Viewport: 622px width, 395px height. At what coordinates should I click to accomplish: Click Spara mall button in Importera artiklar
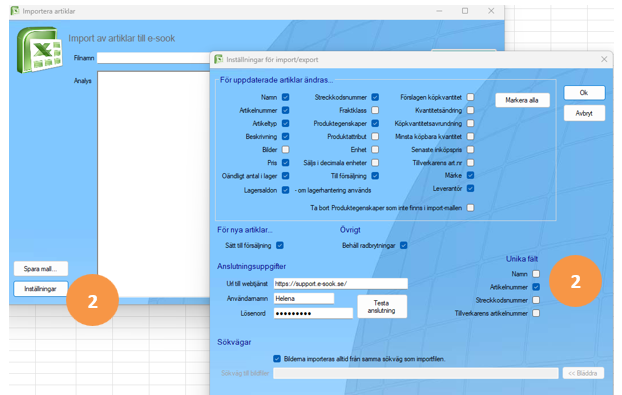(x=40, y=268)
